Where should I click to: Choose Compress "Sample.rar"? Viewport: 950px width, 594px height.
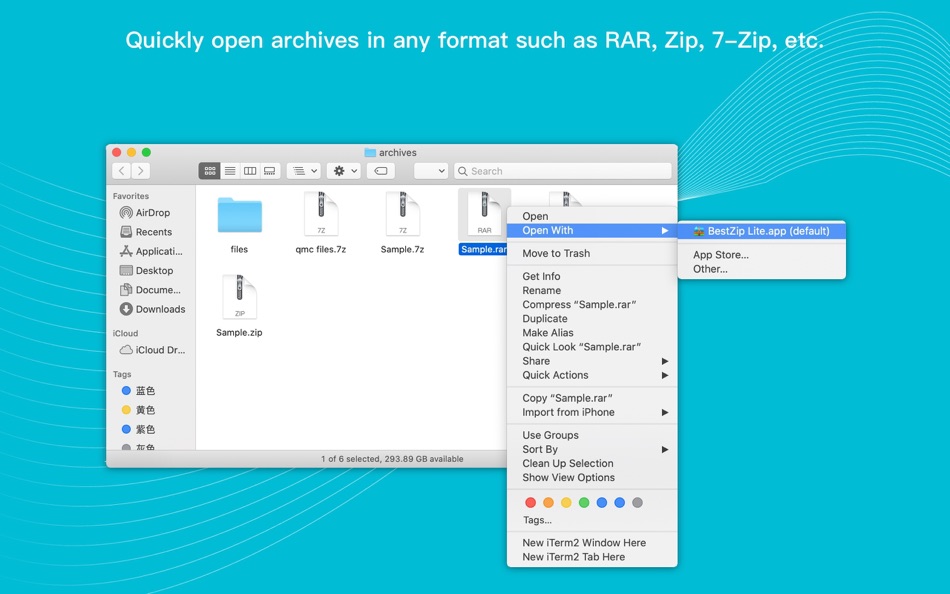tap(592, 304)
